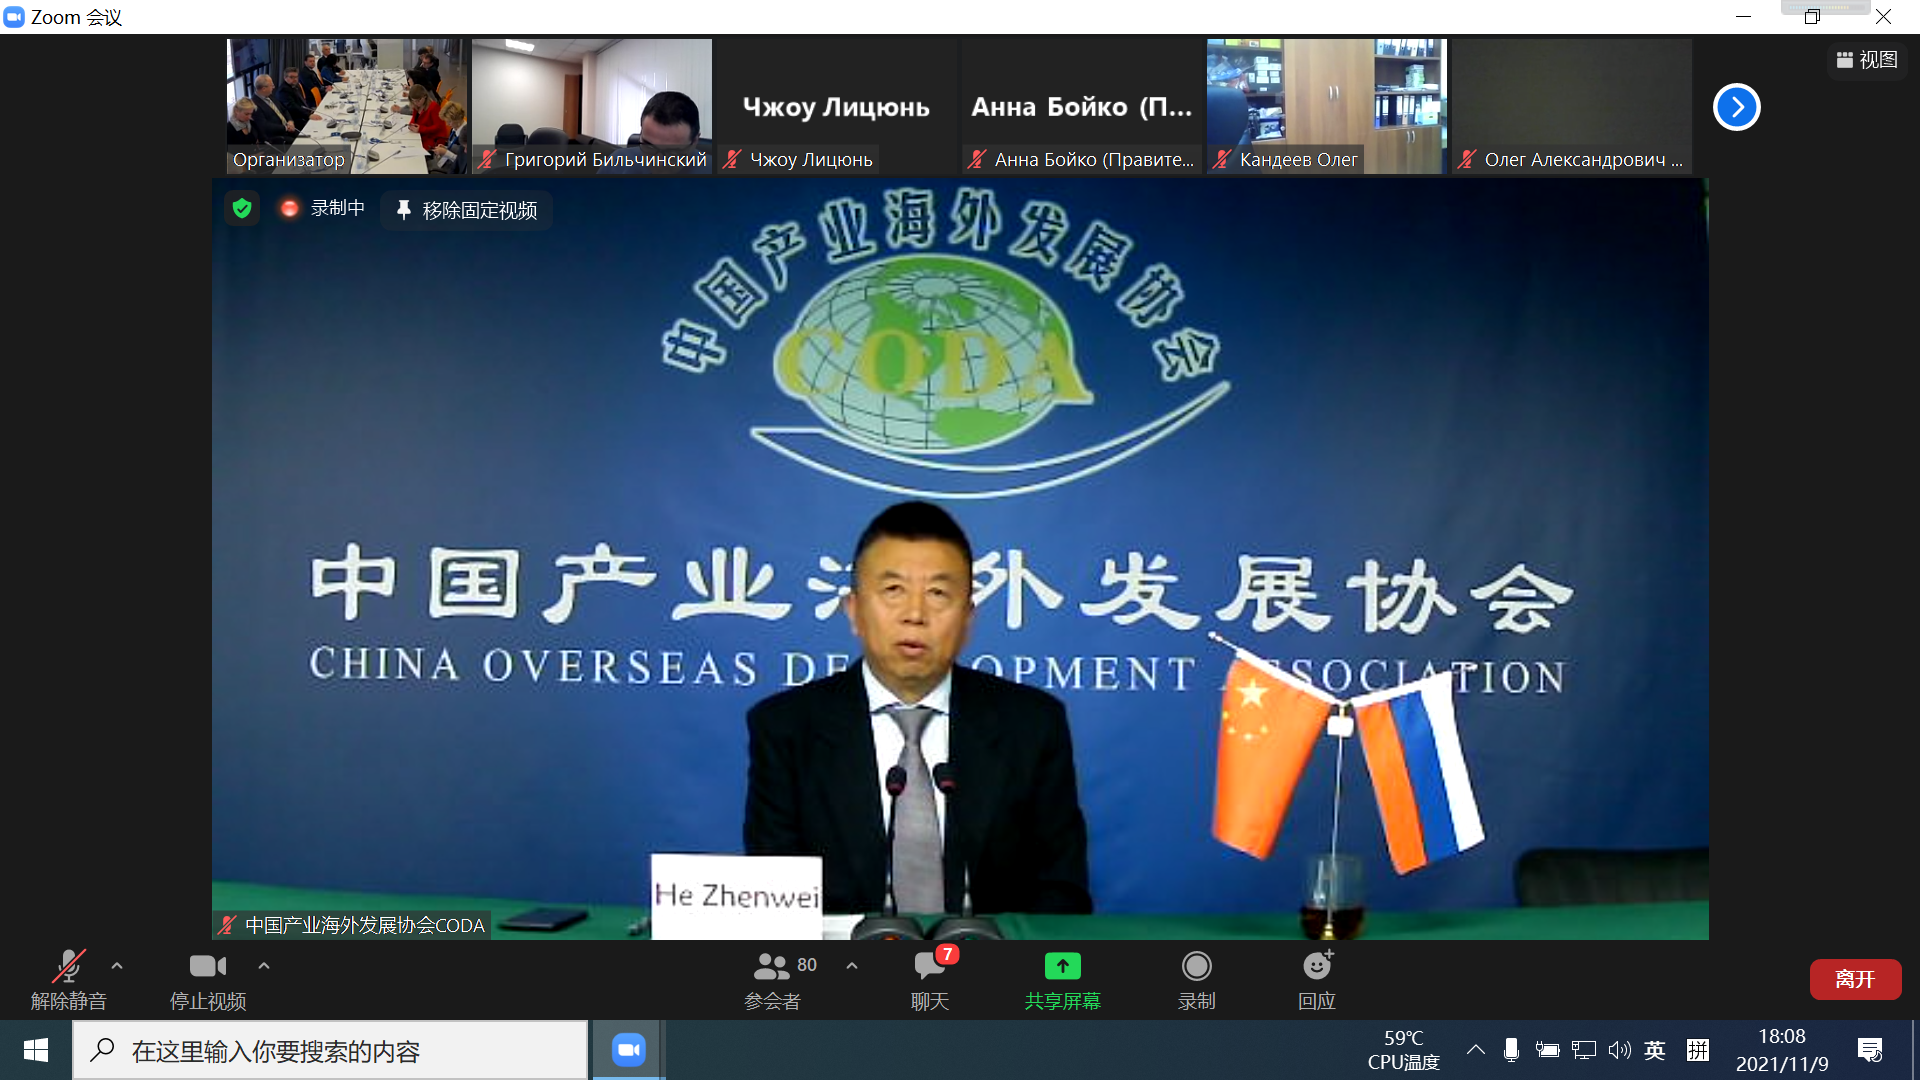Expand video options arrow next to 停止视频
Screen dimensions: 1920x1080
(264, 966)
